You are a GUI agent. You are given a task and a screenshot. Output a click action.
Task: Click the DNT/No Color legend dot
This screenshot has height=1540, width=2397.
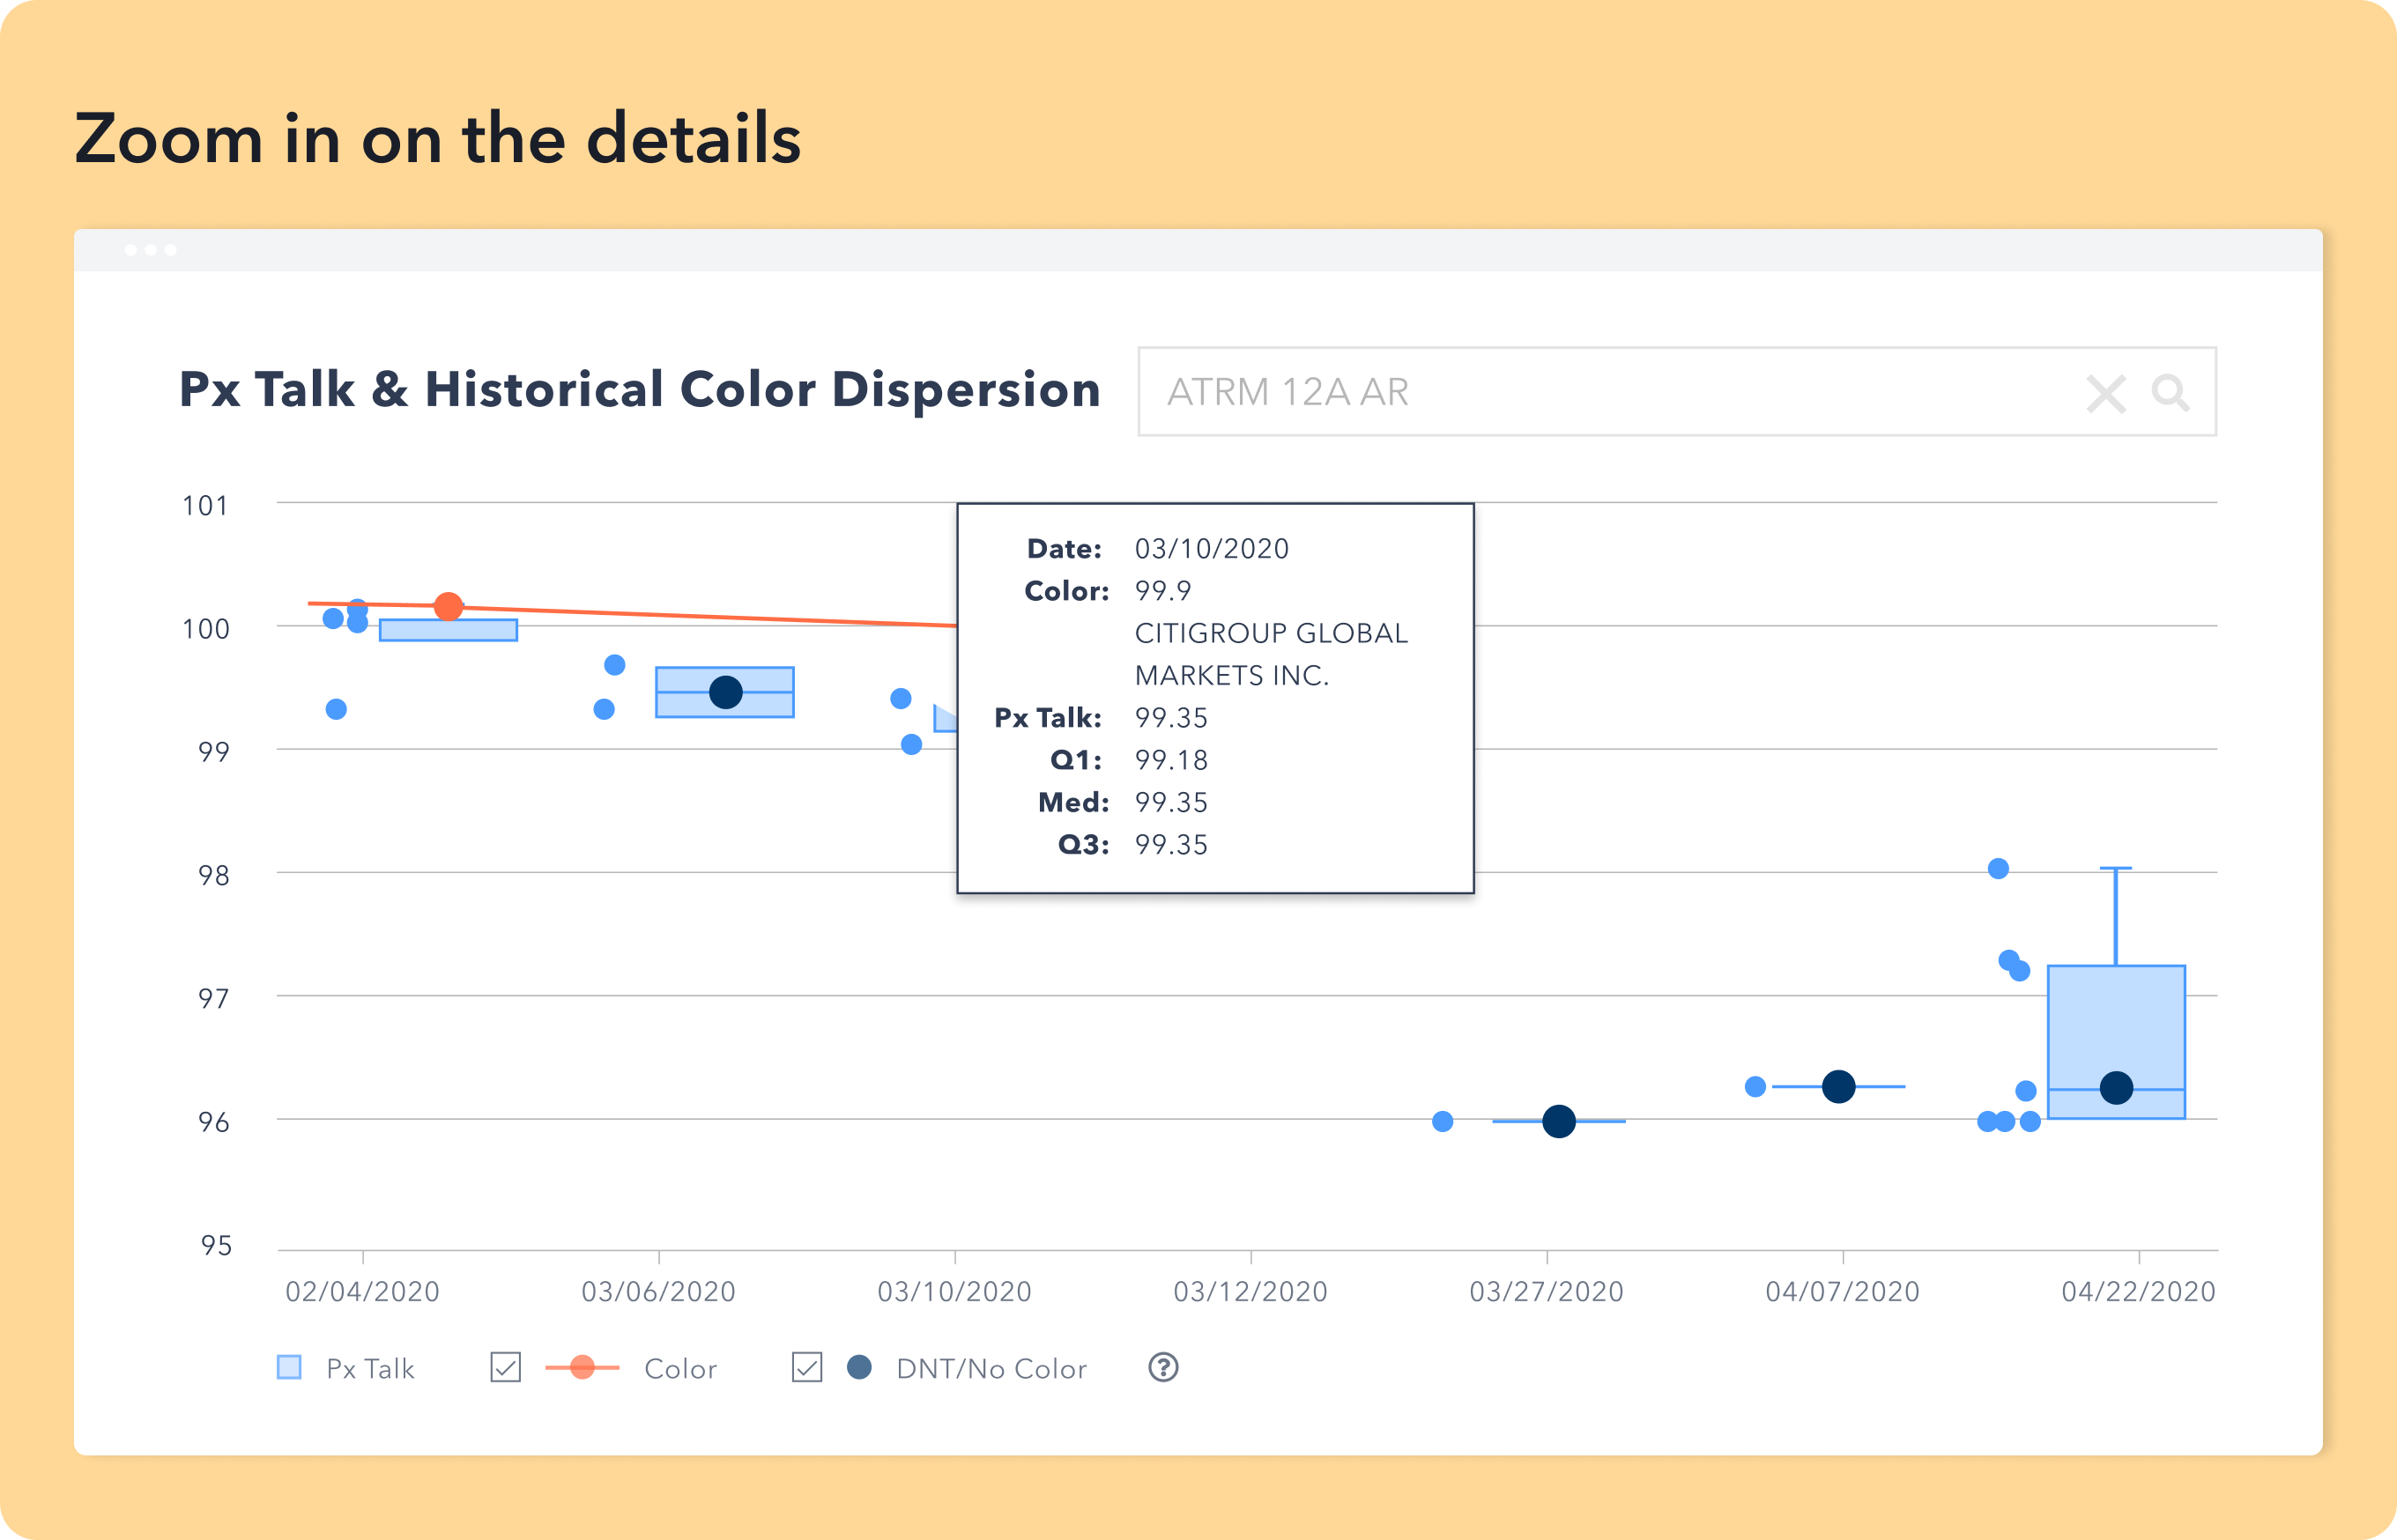pyautogui.click(x=859, y=1367)
